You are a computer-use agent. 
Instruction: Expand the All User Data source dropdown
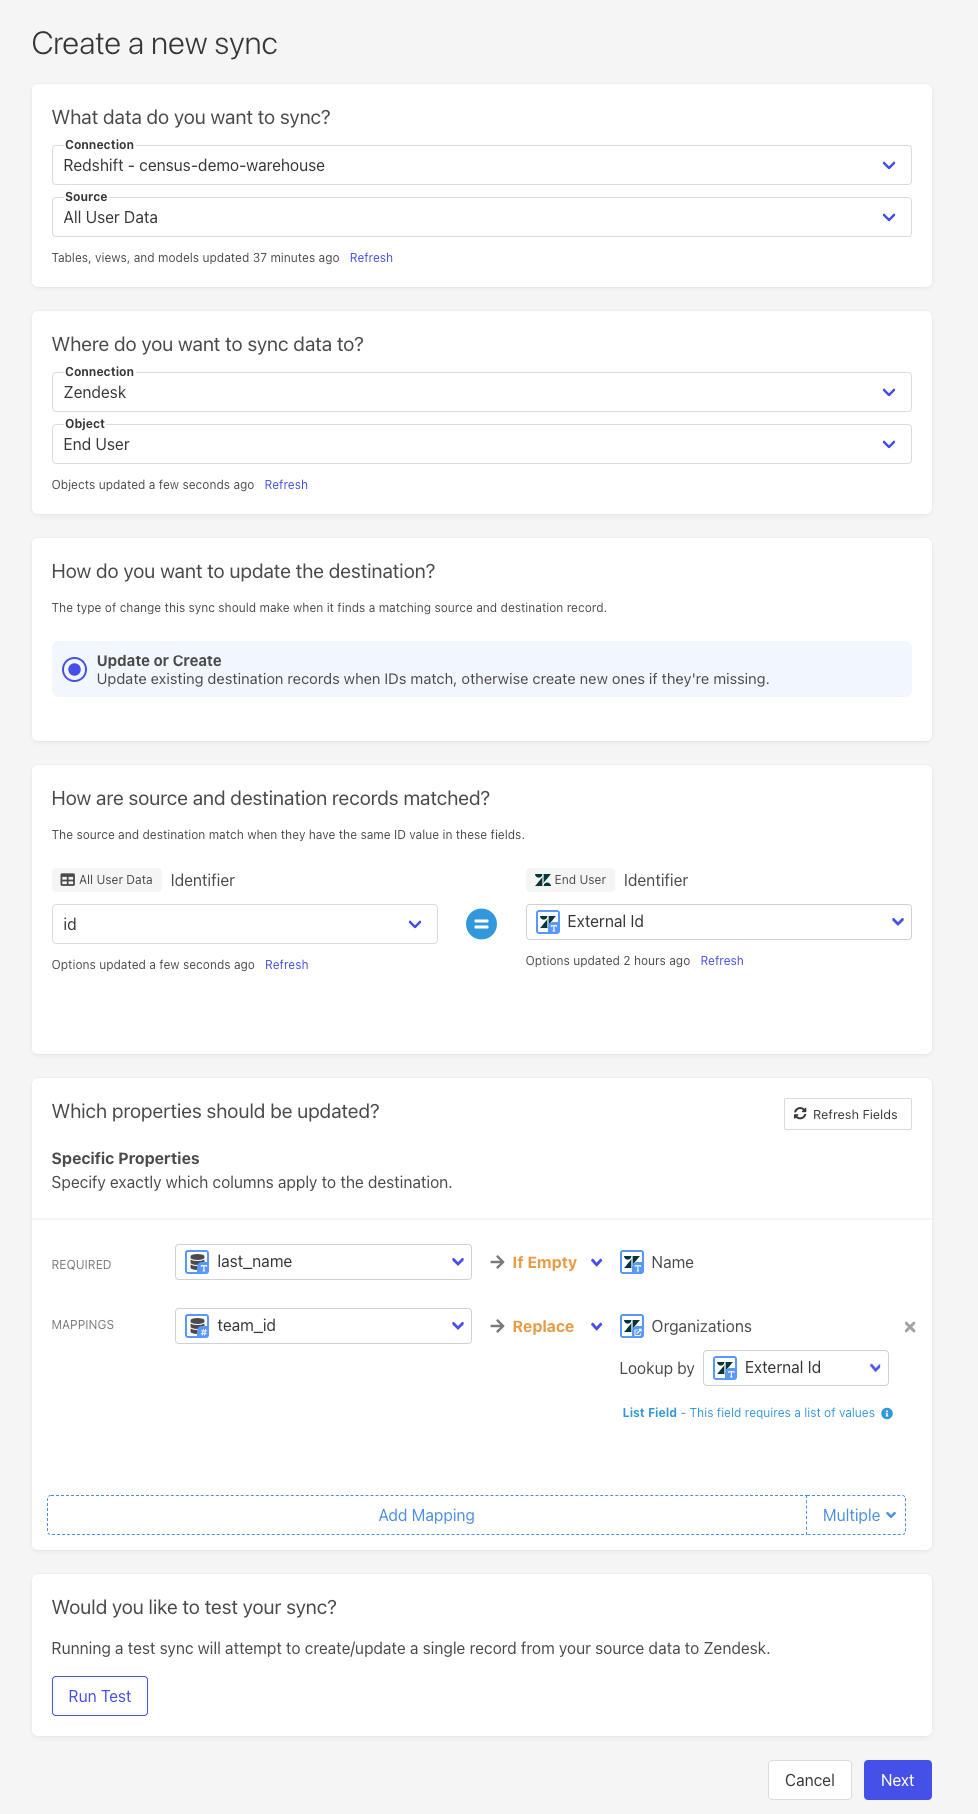tap(481, 217)
